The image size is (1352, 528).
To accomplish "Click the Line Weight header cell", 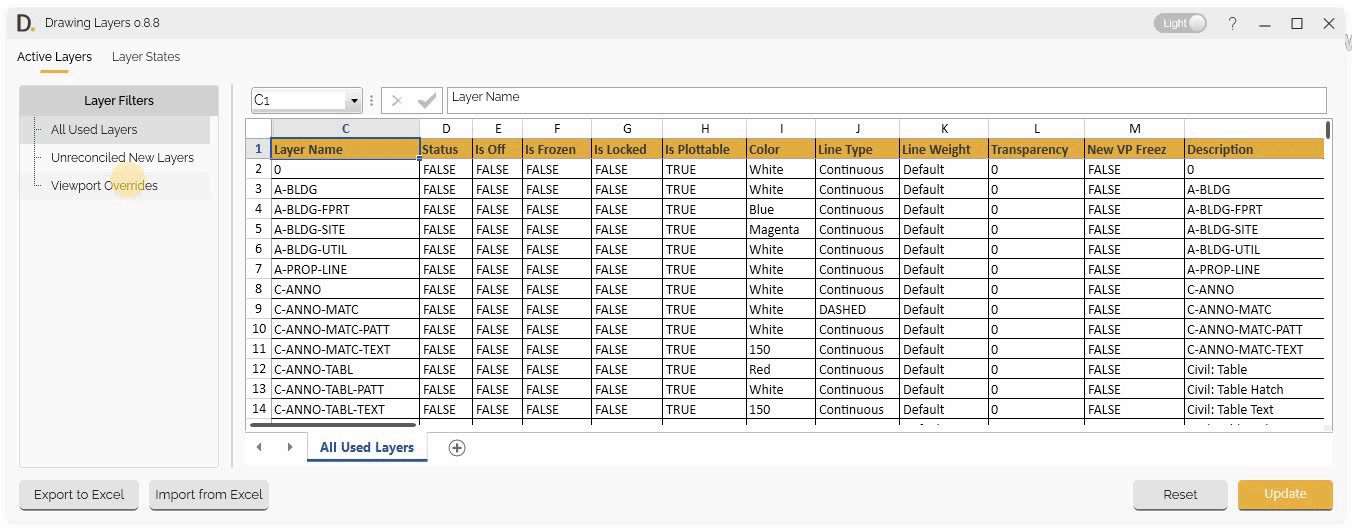I will 943,149.
